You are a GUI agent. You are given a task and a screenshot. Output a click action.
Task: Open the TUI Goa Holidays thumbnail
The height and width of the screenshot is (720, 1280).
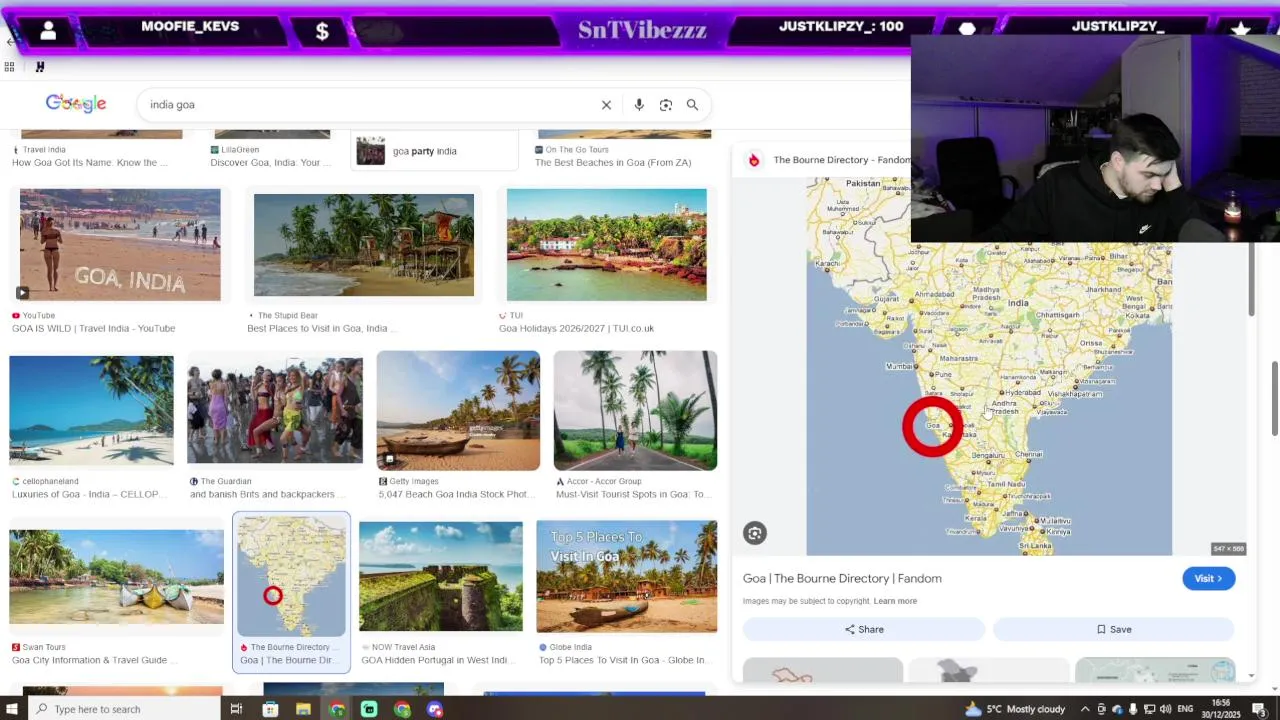click(x=606, y=245)
